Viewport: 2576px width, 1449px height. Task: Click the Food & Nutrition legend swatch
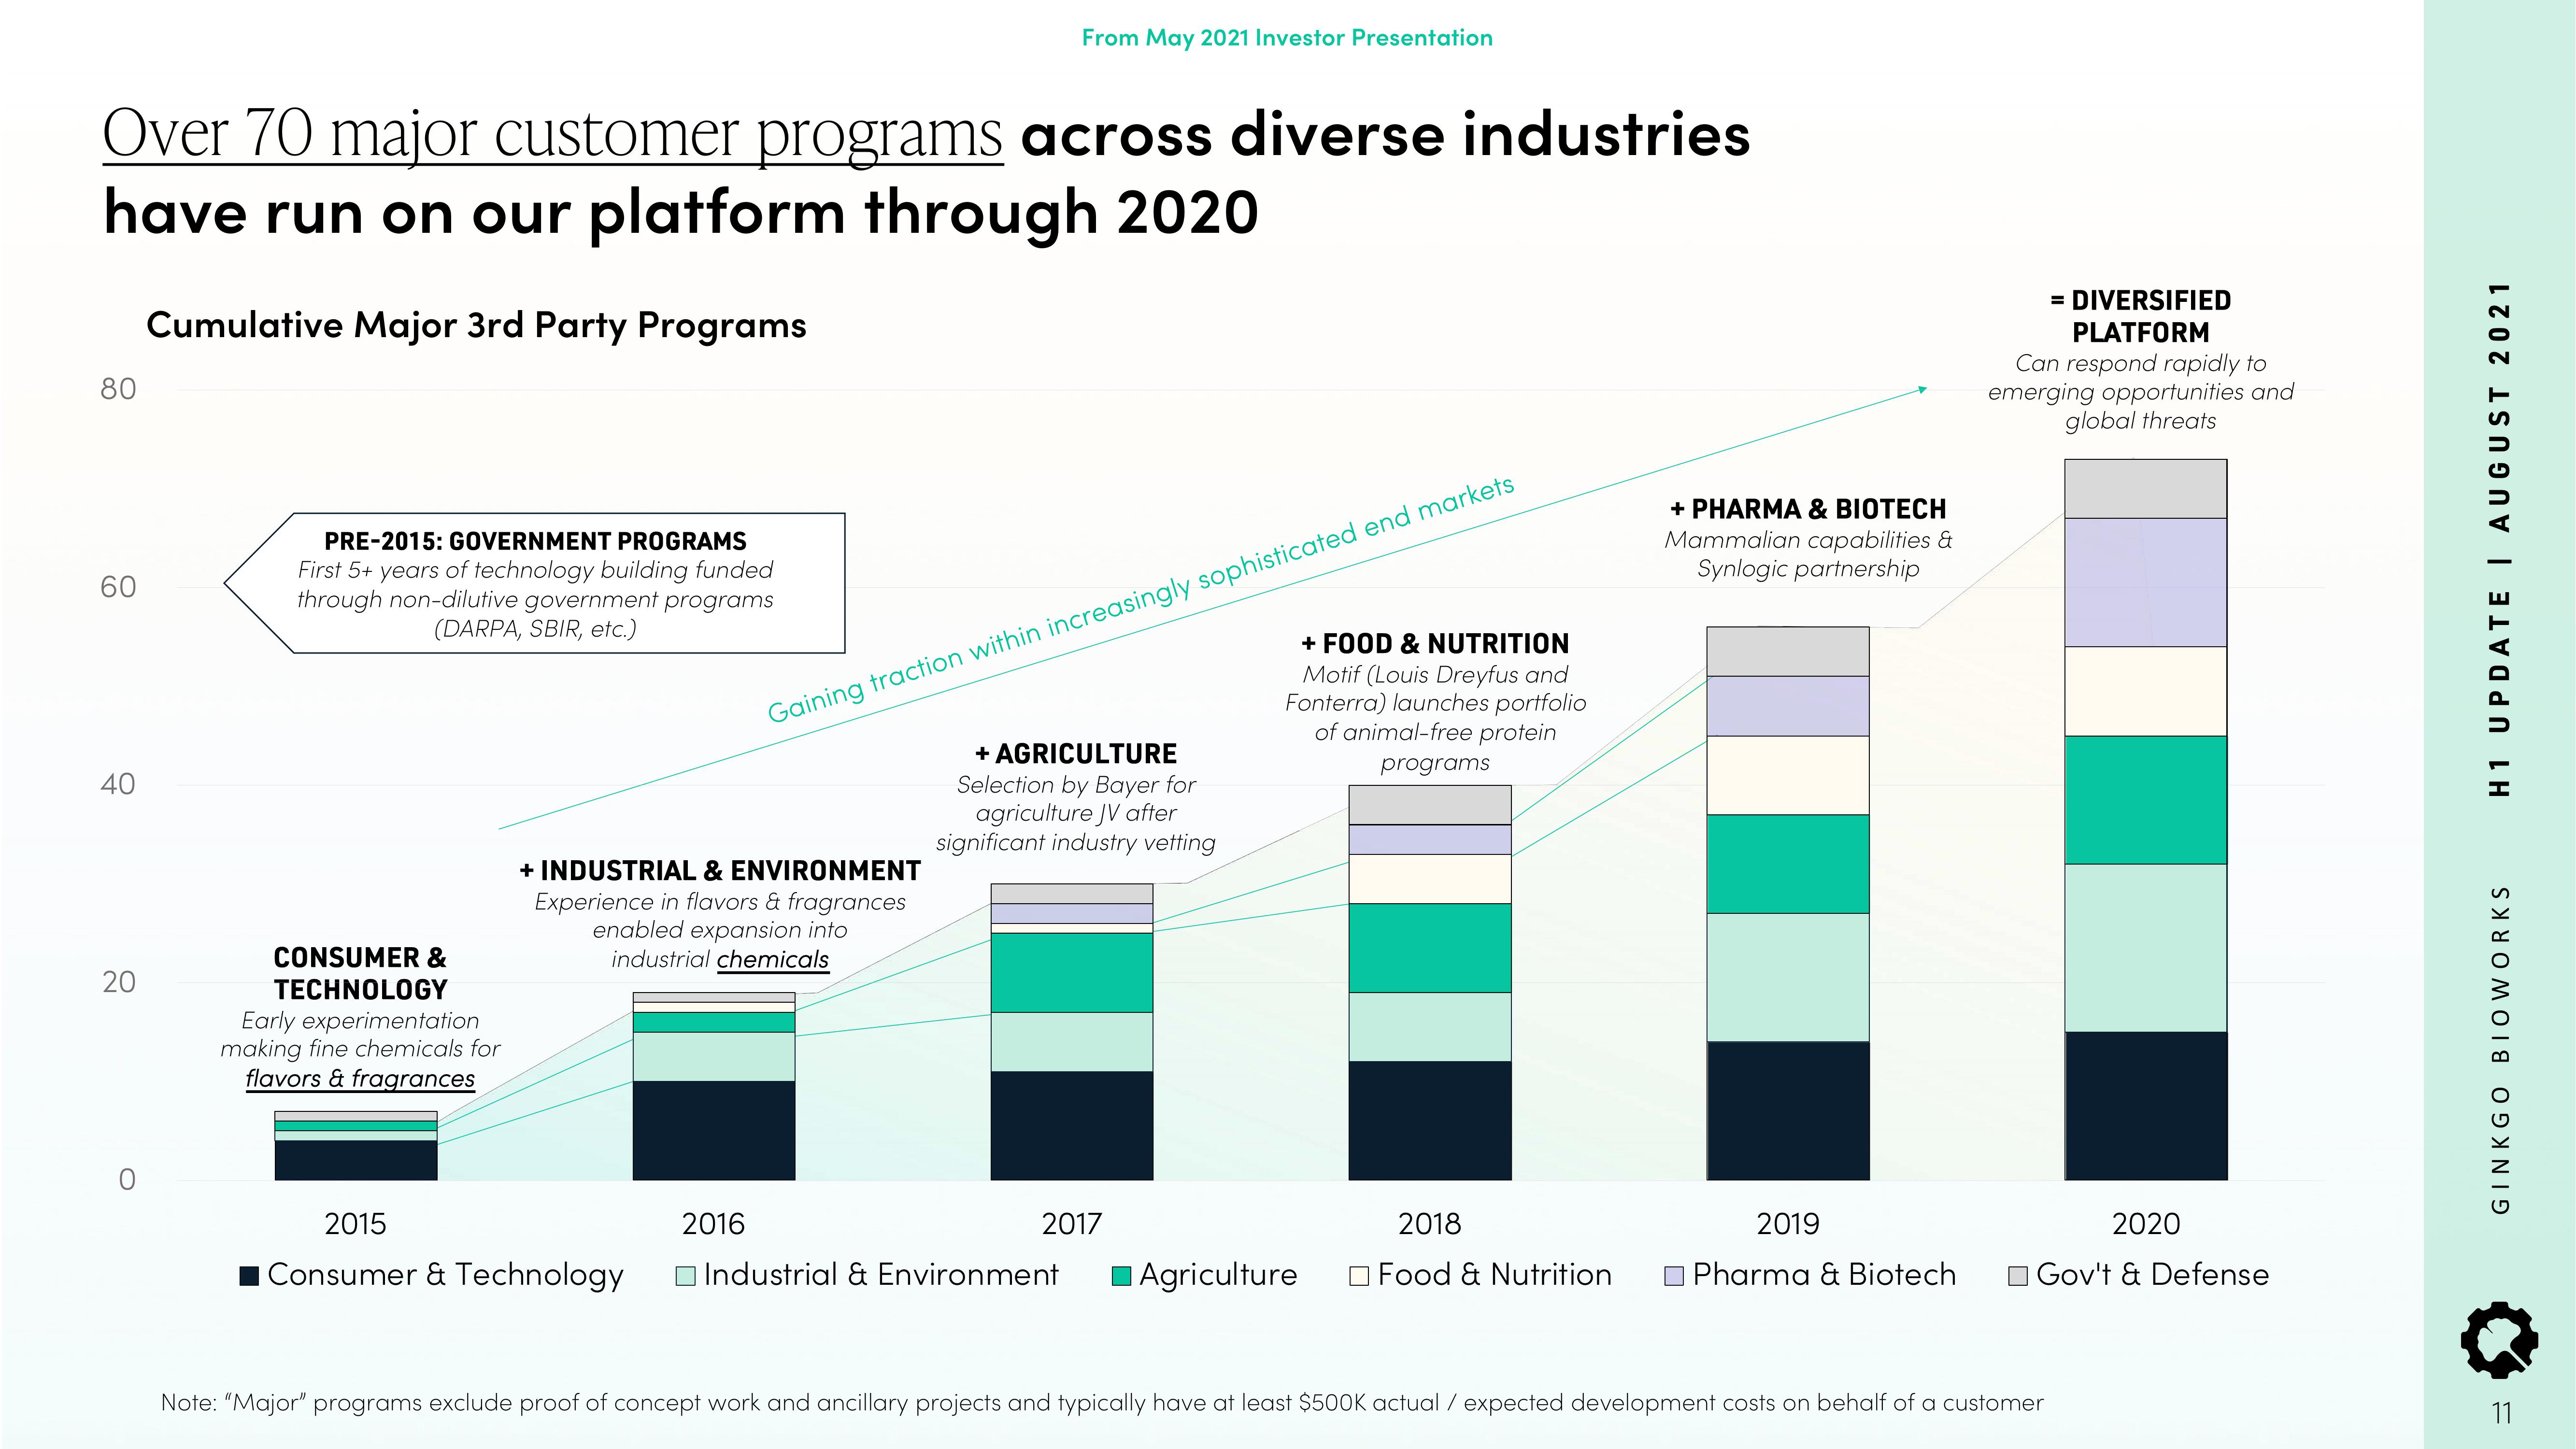[1359, 1276]
